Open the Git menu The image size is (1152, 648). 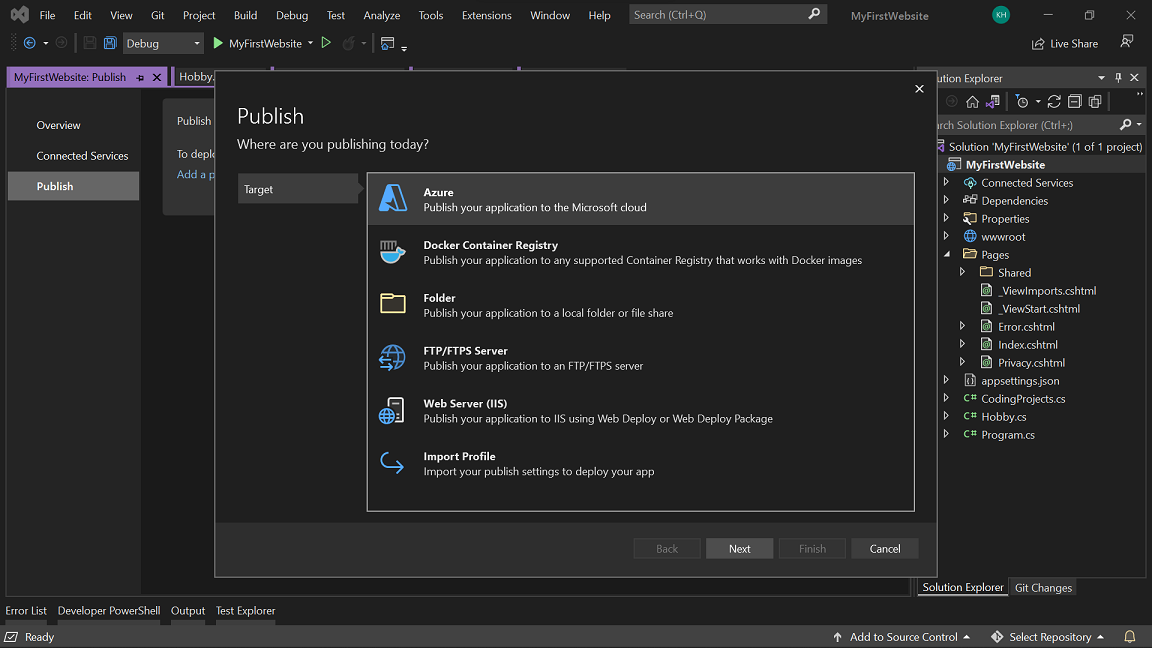(157, 15)
